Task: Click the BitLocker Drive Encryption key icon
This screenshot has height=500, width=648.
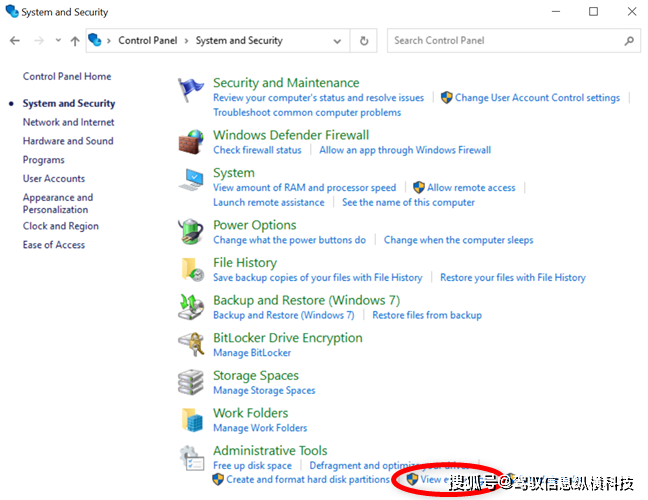Action: [x=191, y=345]
